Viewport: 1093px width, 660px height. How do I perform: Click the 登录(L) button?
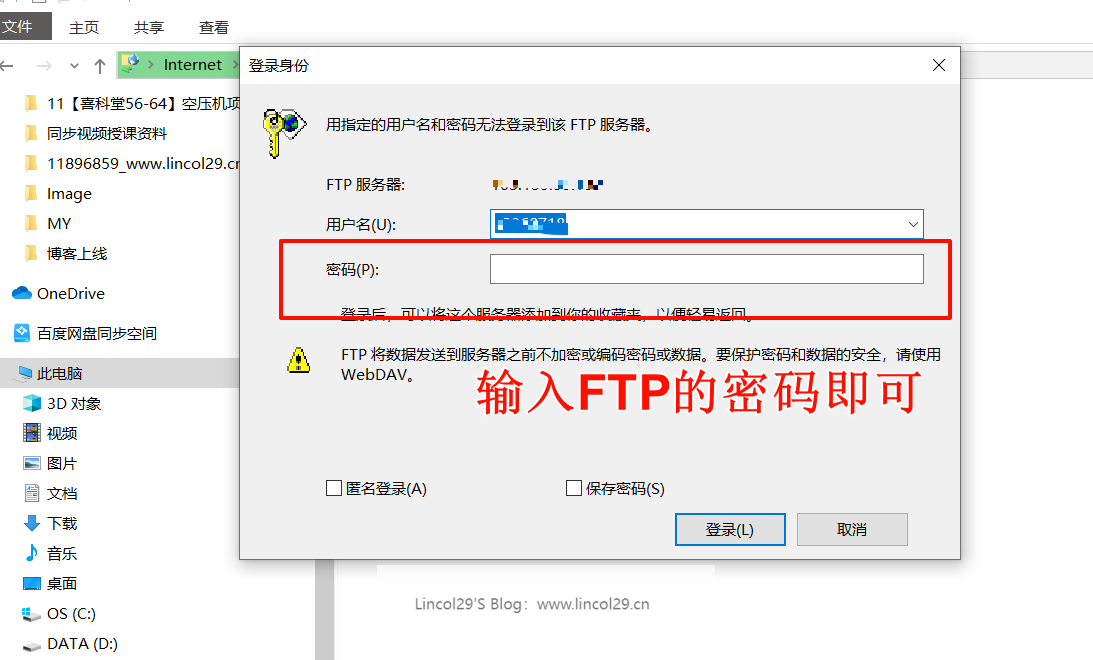[730, 530]
